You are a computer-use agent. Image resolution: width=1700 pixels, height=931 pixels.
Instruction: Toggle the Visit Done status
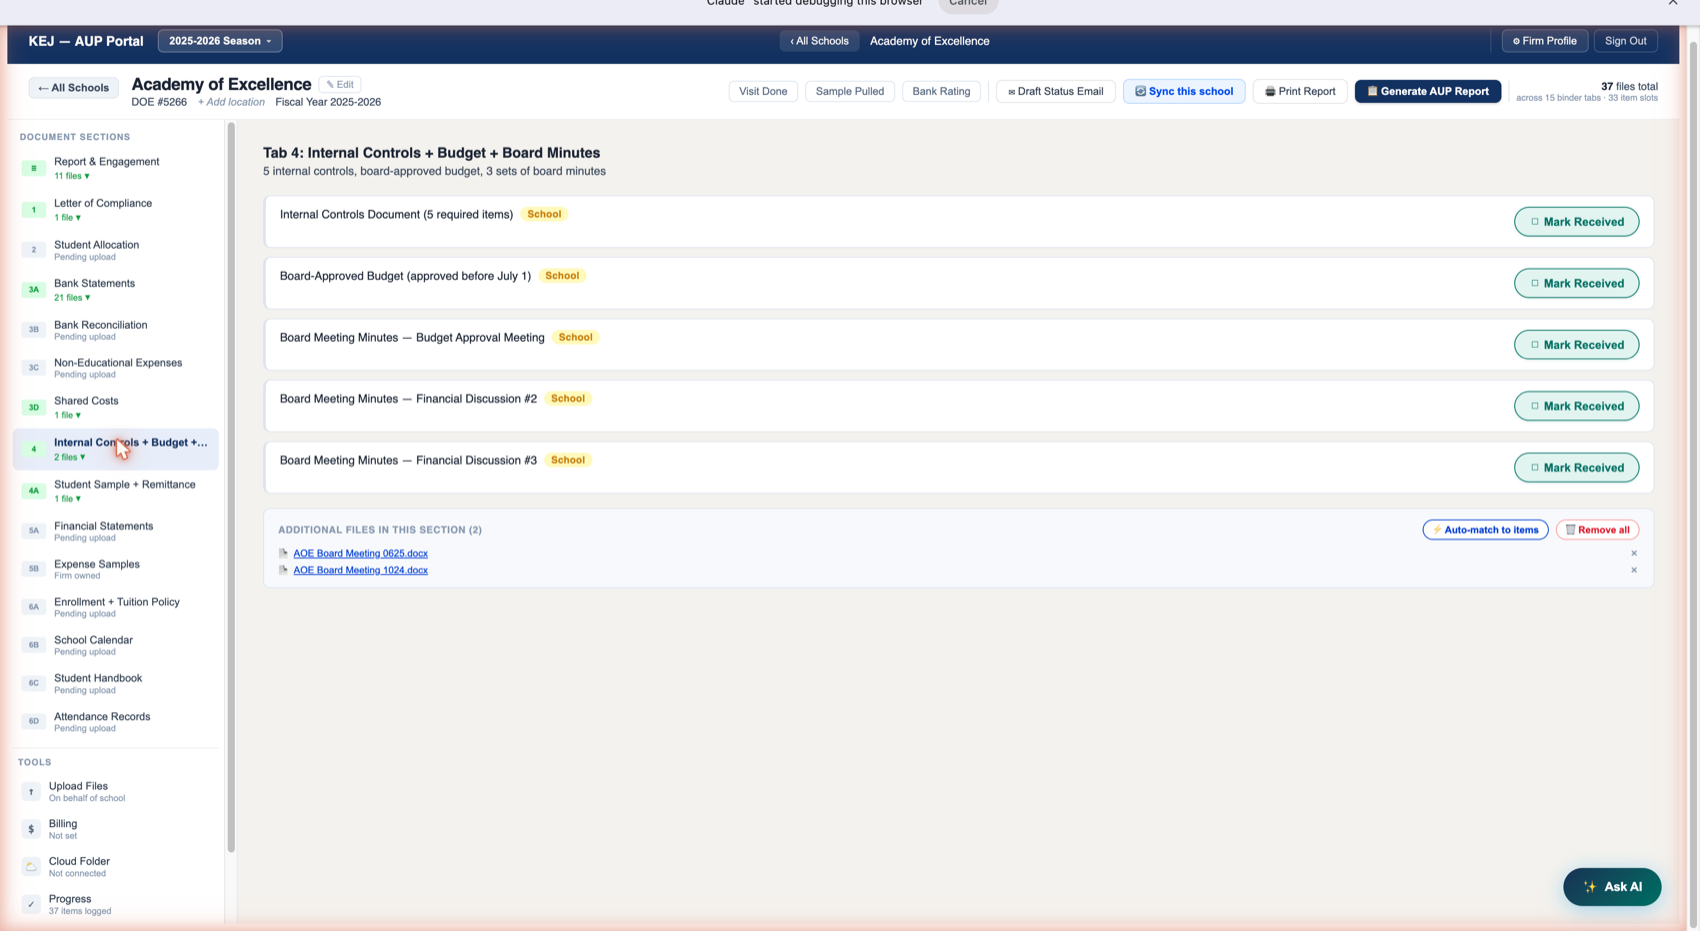(763, 91)
